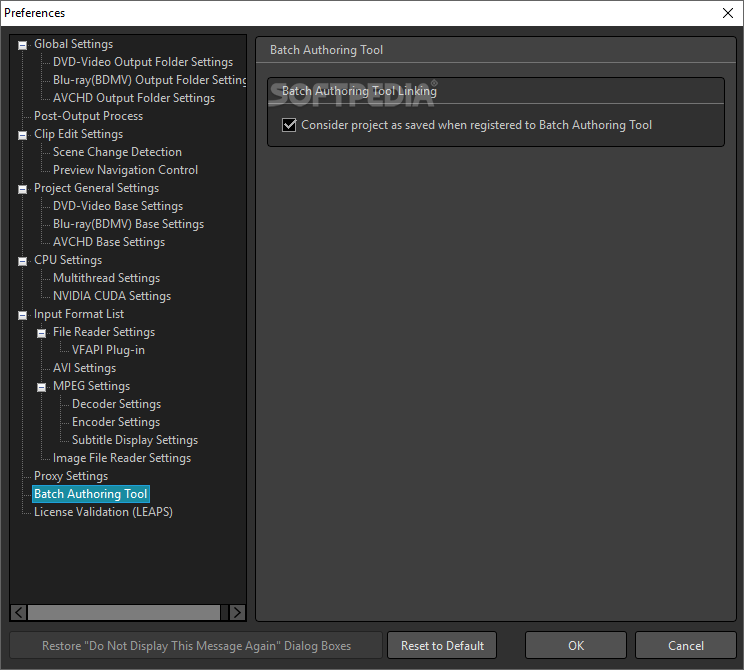The image size is (744, 670).
Task: Open Proxy Settings
Action: coord(71,477)
